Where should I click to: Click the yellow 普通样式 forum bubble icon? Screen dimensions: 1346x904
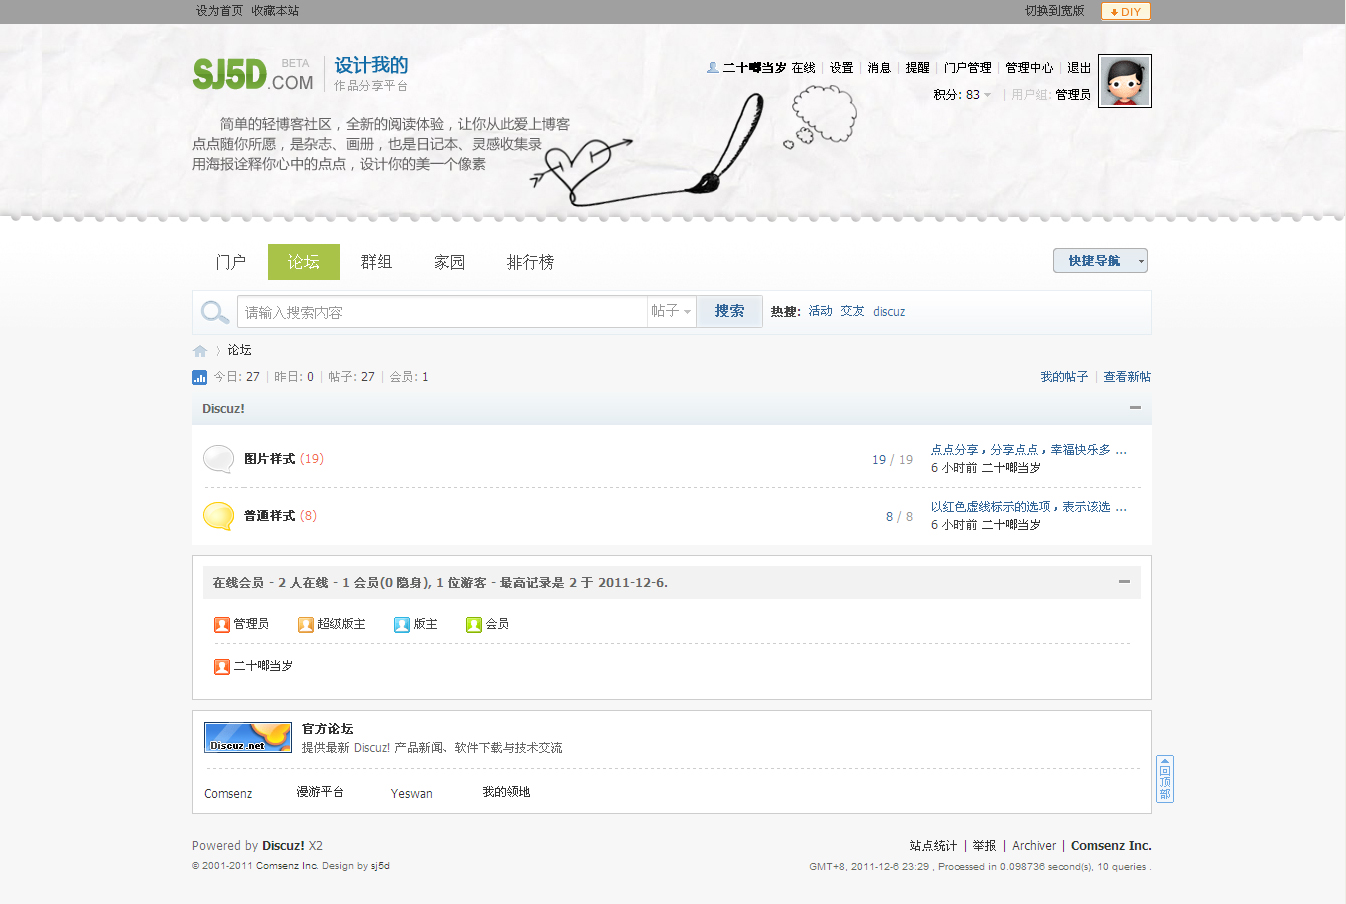pyautogui.click(x=218, y=516)
